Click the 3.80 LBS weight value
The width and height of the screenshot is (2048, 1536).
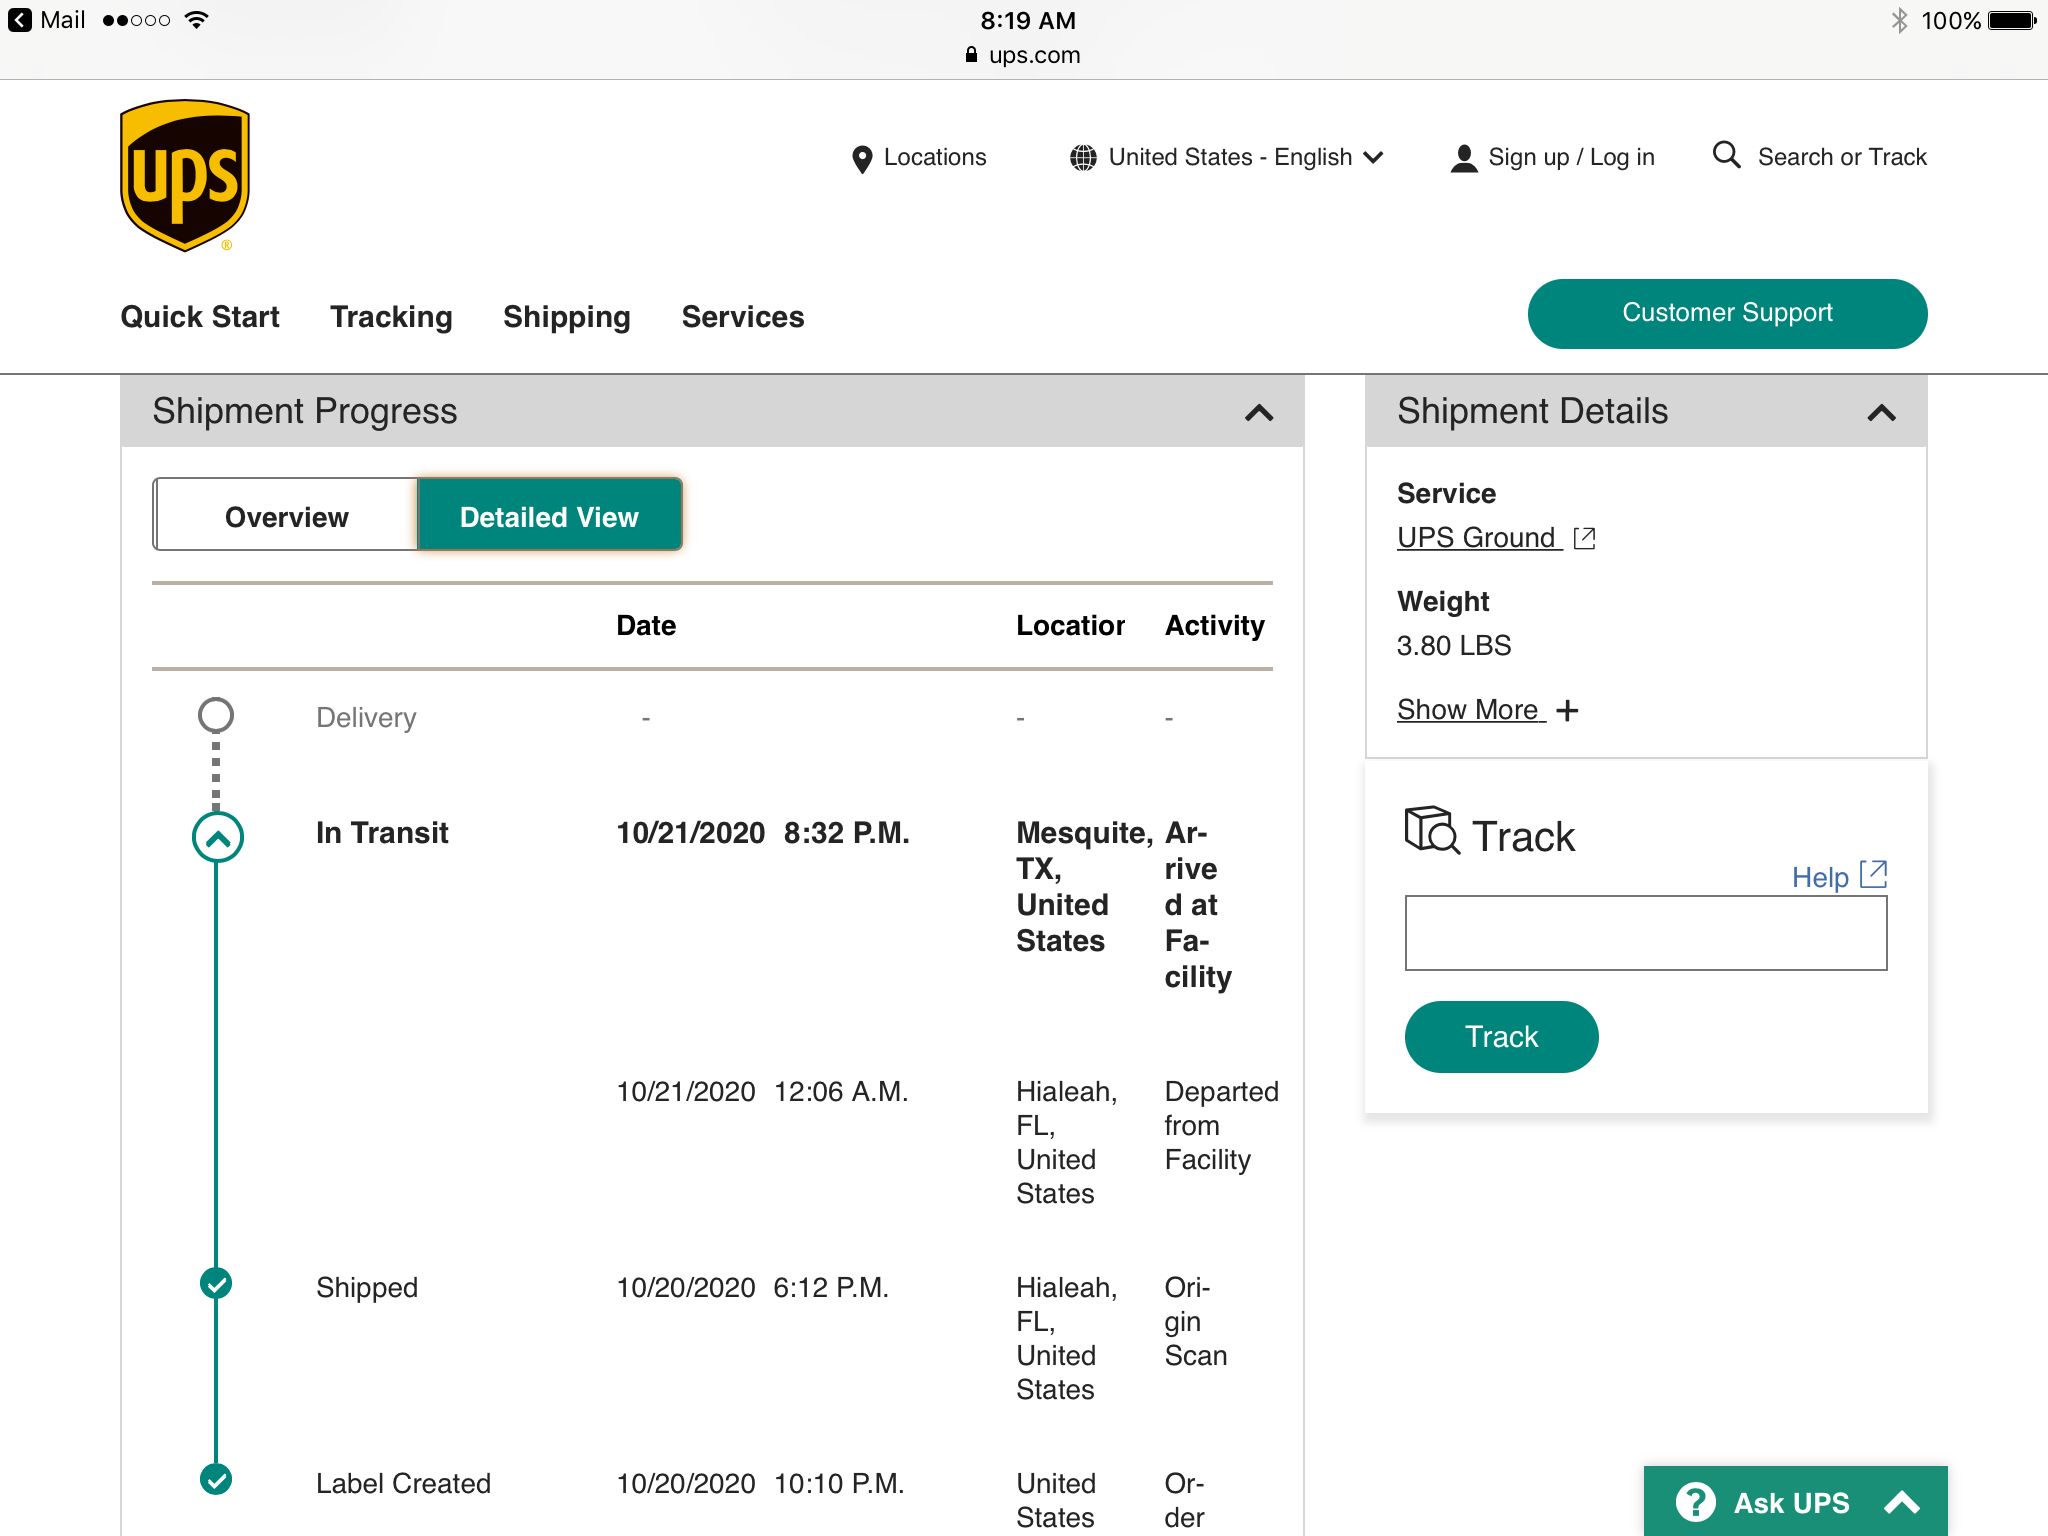(1453, 646)
